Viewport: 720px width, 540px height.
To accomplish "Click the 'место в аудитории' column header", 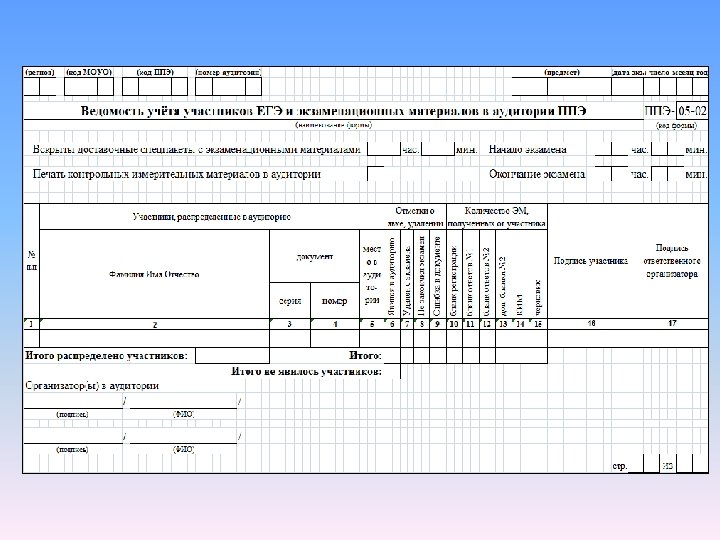I will (x=371, y=275).
